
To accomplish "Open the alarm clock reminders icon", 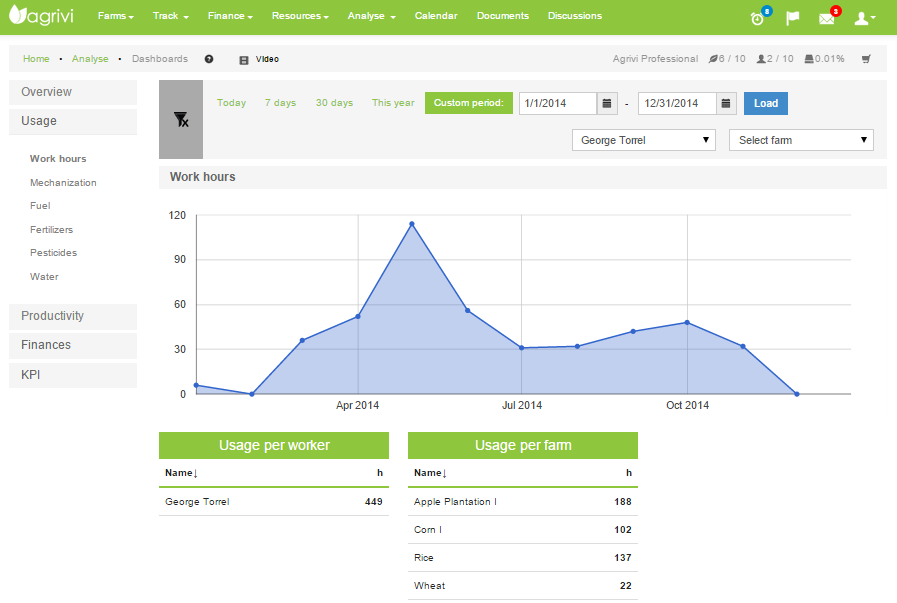I will click(x=758, y=18).
